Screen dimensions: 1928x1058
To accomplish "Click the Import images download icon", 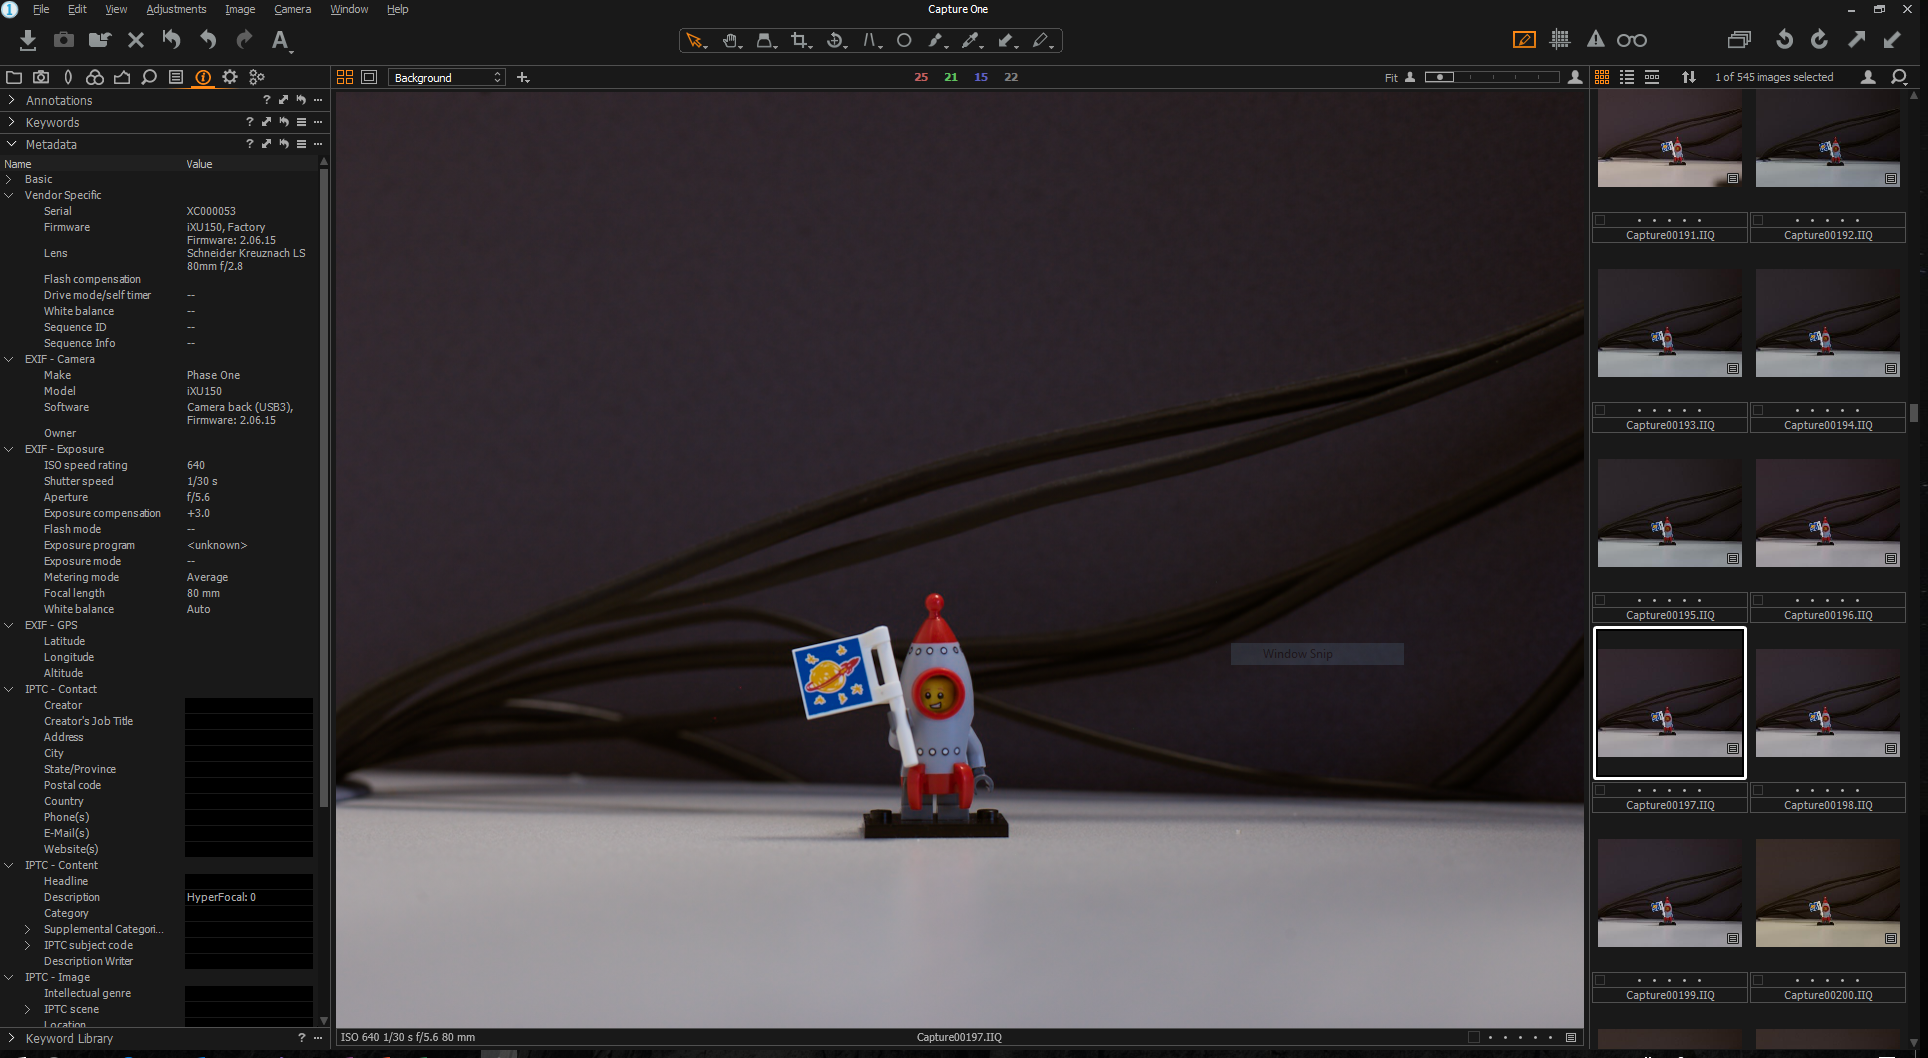I will pos(28,40).
